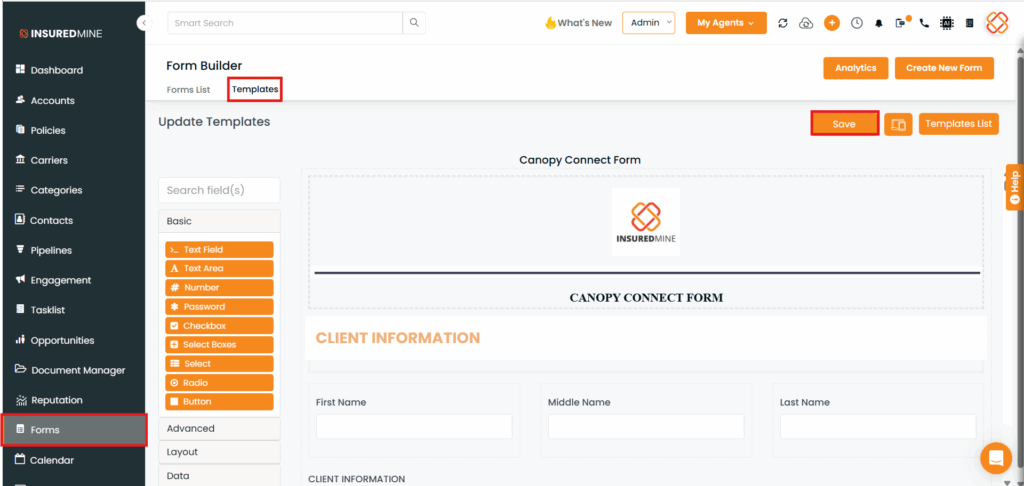This screenshot has height=486, width=1024.
Task: Click the Create New Form button
Action: click(944, 68)
